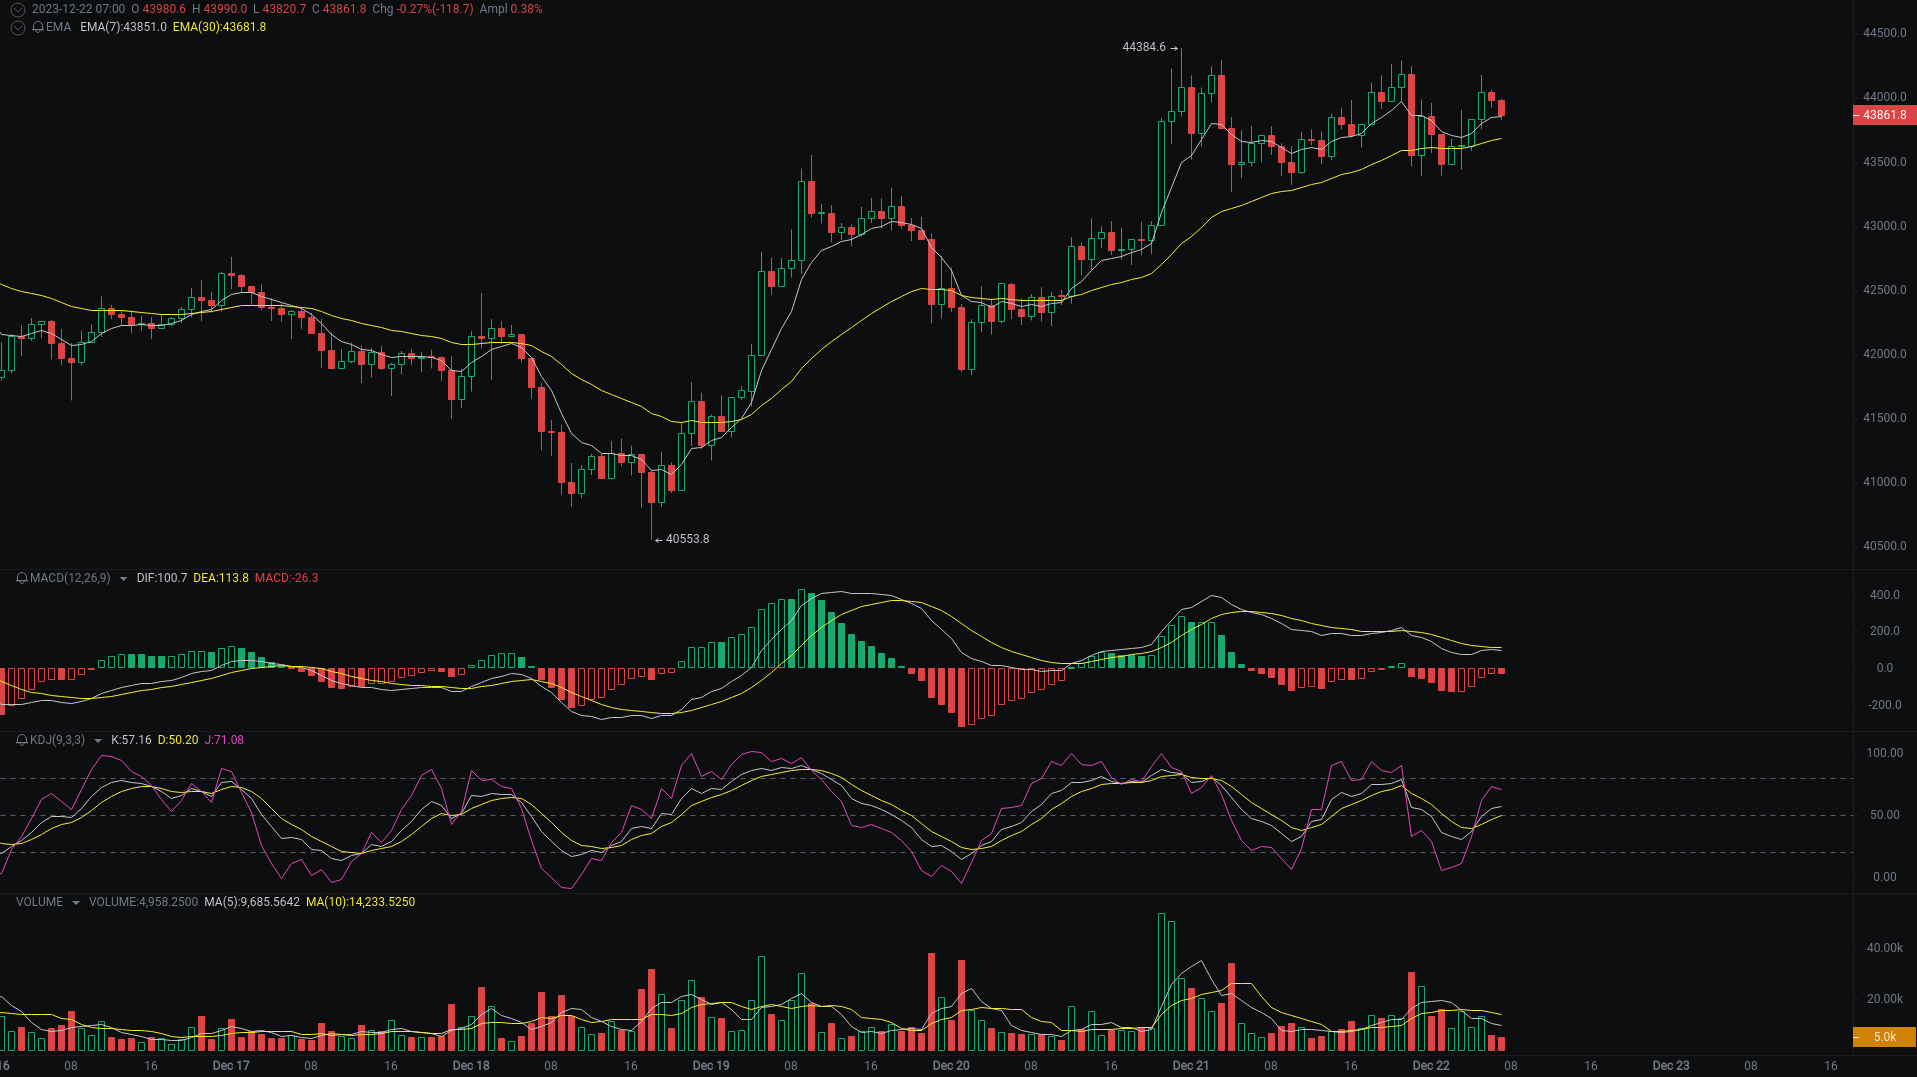Set alert using the EMA bell icon
Screen dimensions: 1917x1077
[x=38, y=27]
